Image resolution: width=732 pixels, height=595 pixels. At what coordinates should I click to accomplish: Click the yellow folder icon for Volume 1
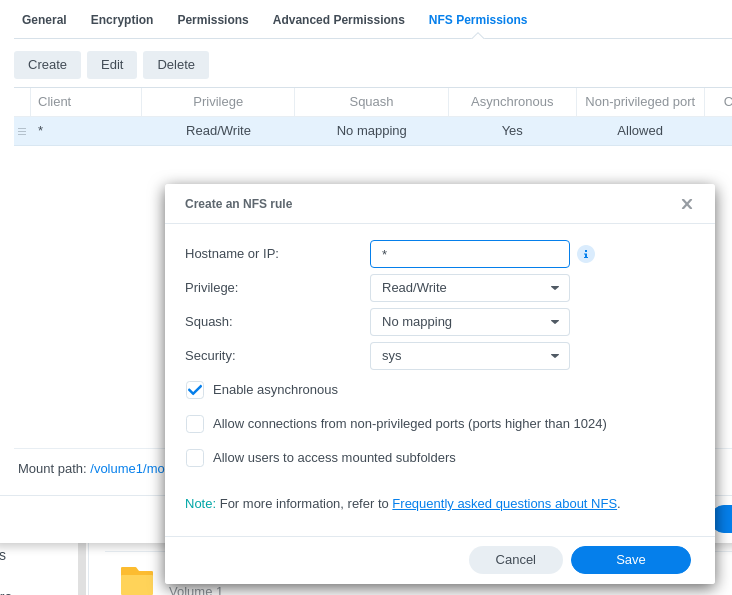pyautogui.click(x=137, y=581)
